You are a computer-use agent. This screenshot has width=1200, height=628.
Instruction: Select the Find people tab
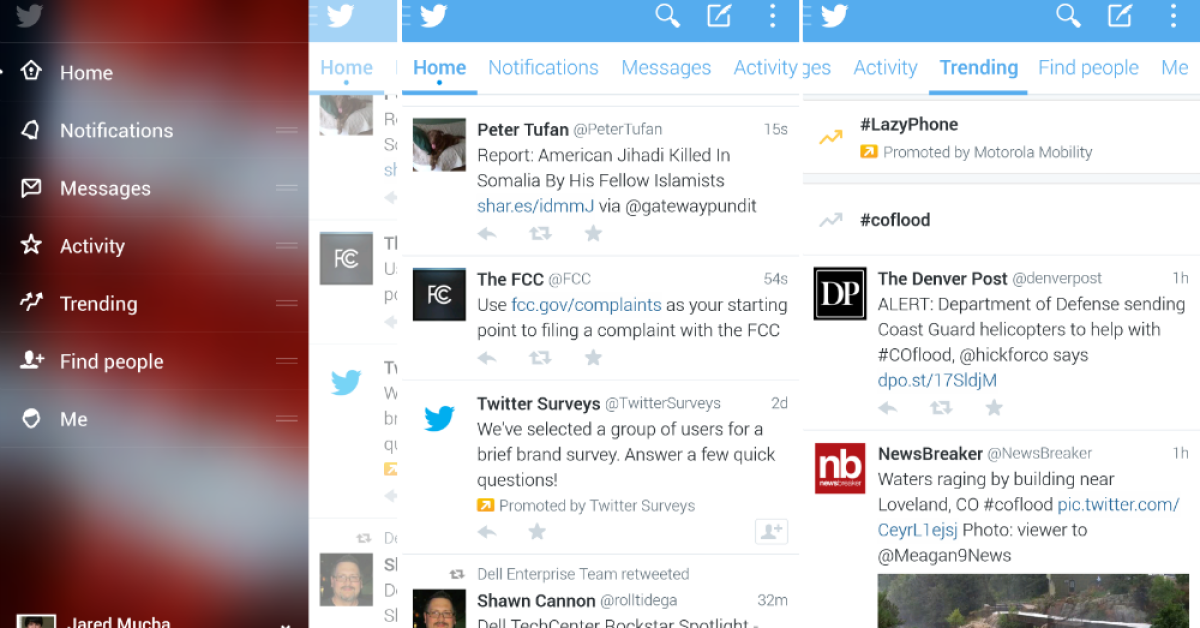[1088, 68]
